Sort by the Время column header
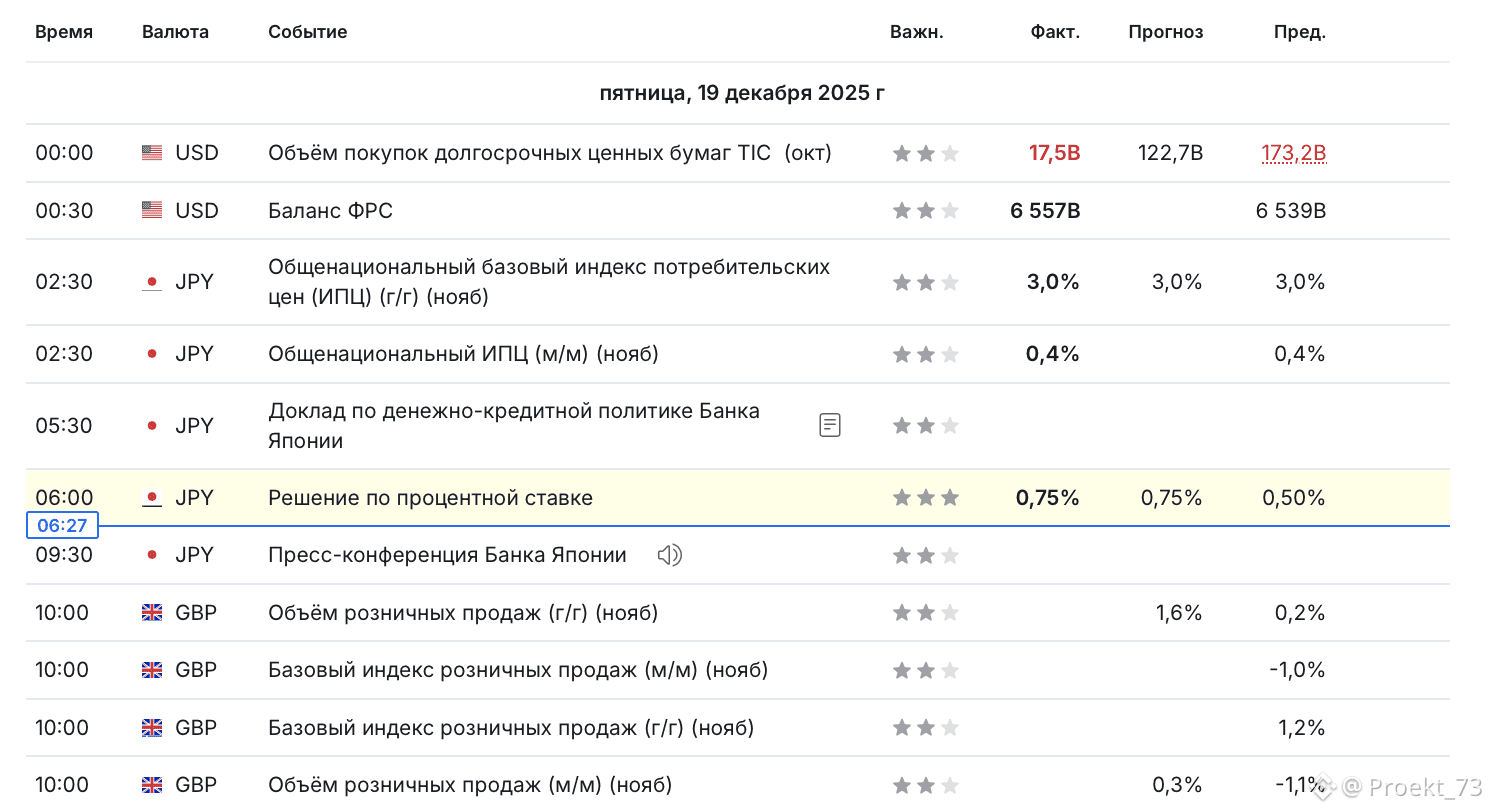Screen dimensions: 1490x812 (x=64, y=32)
